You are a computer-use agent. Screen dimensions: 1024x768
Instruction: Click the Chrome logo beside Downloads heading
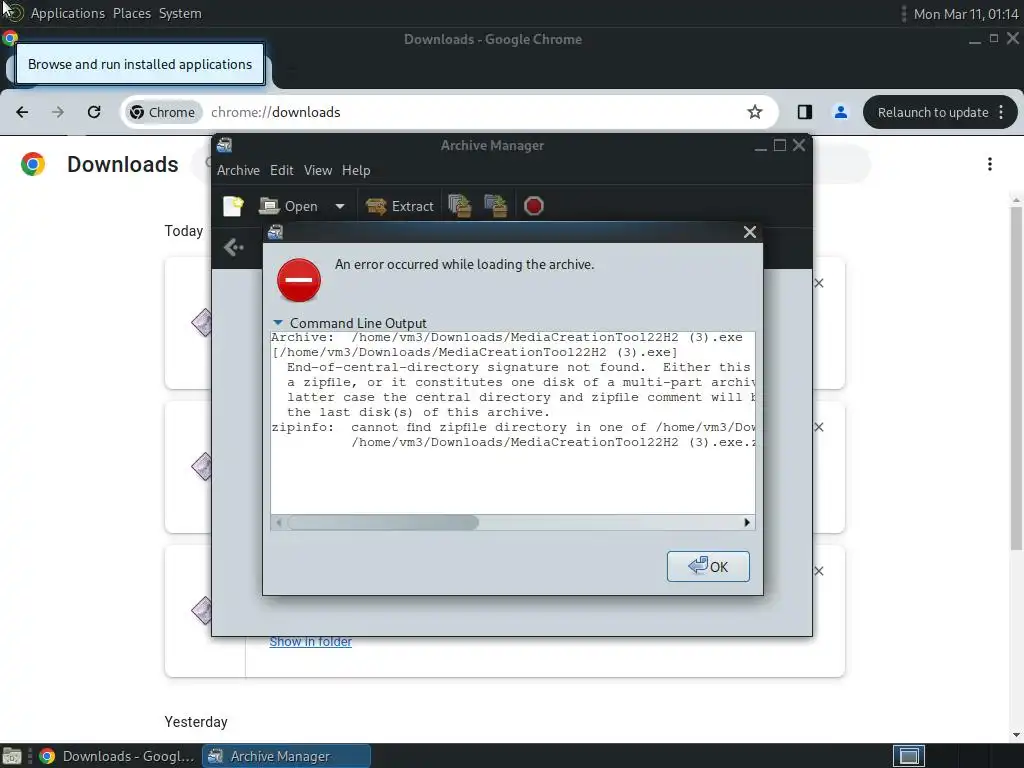coord(33,164)
